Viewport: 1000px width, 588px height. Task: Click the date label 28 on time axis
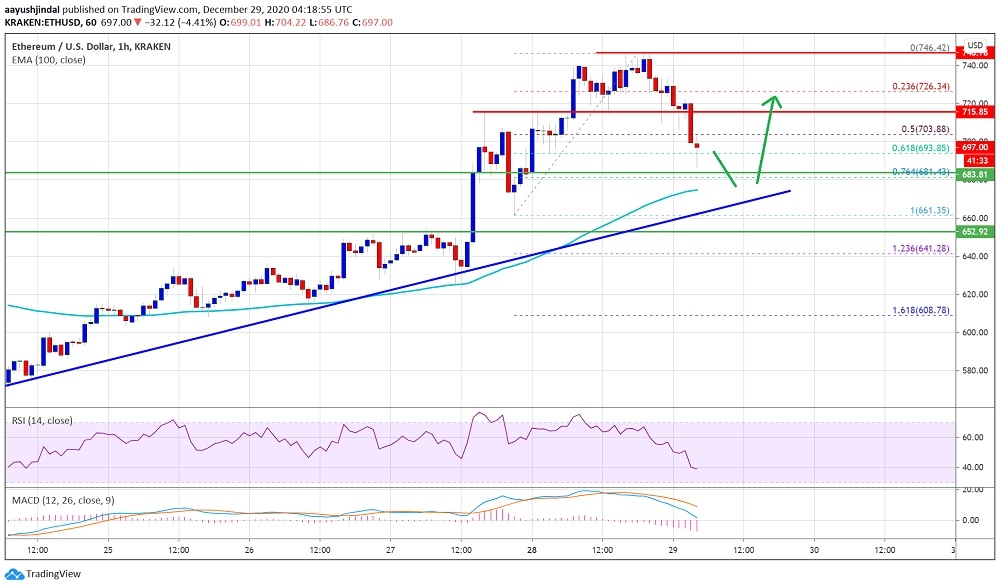point(531,550)
